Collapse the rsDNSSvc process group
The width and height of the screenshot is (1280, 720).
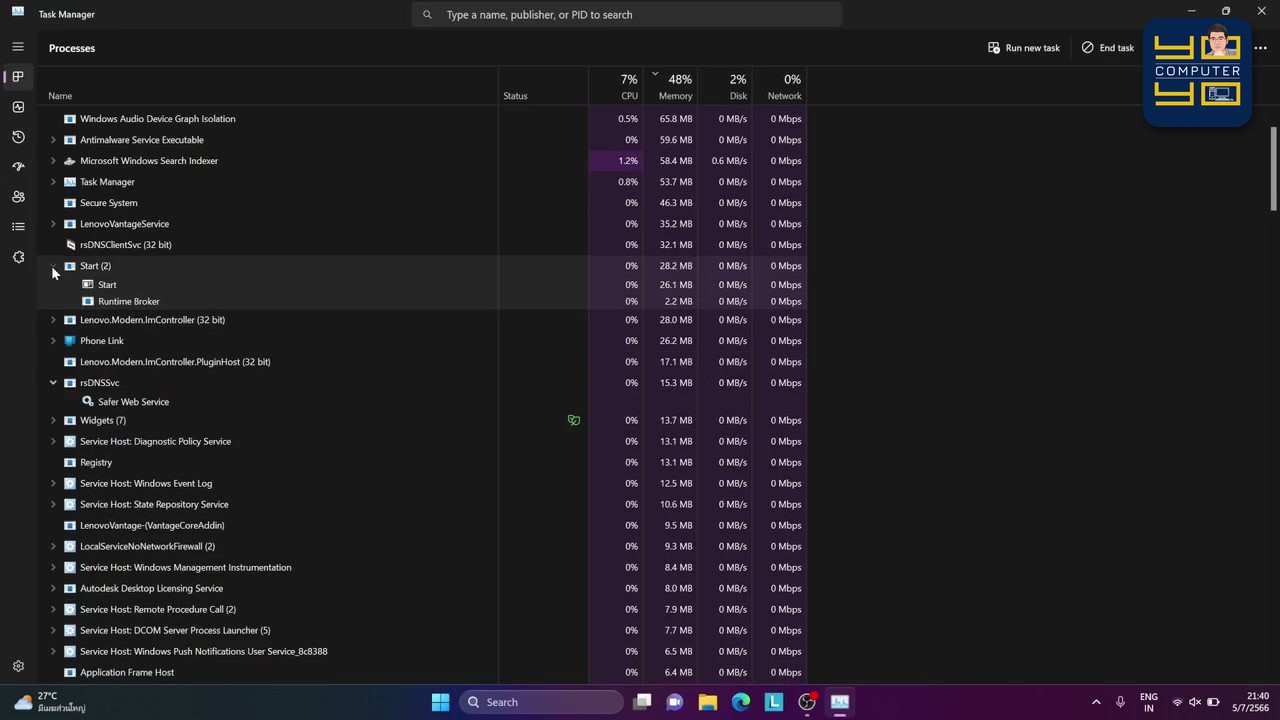53,383
